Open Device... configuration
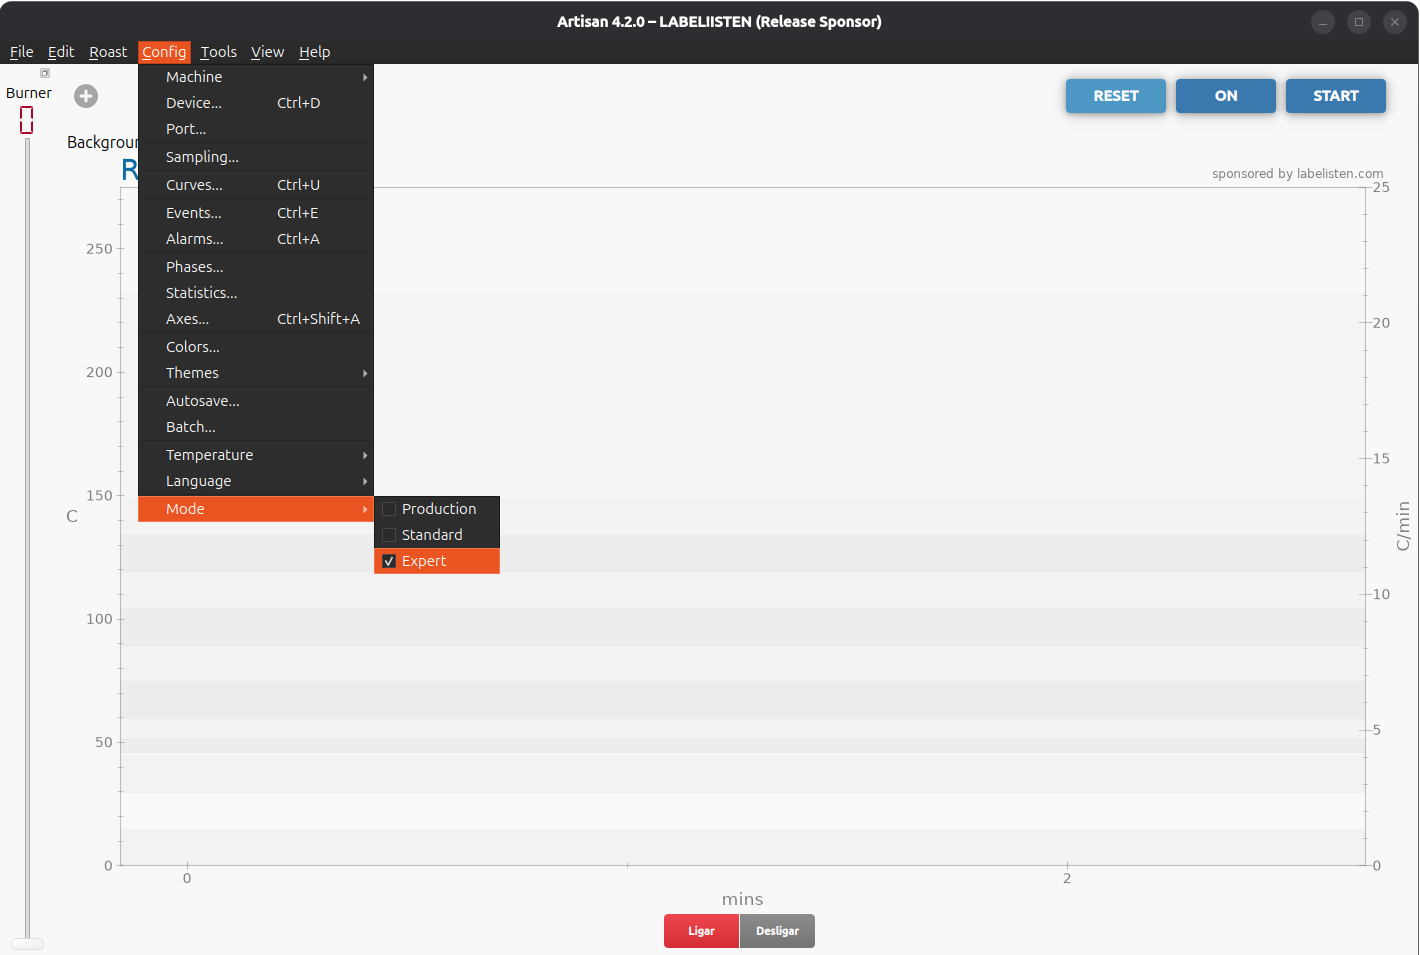Image resolution: width=1420 pixels, height=955 pixels. (x=256, y=103)
